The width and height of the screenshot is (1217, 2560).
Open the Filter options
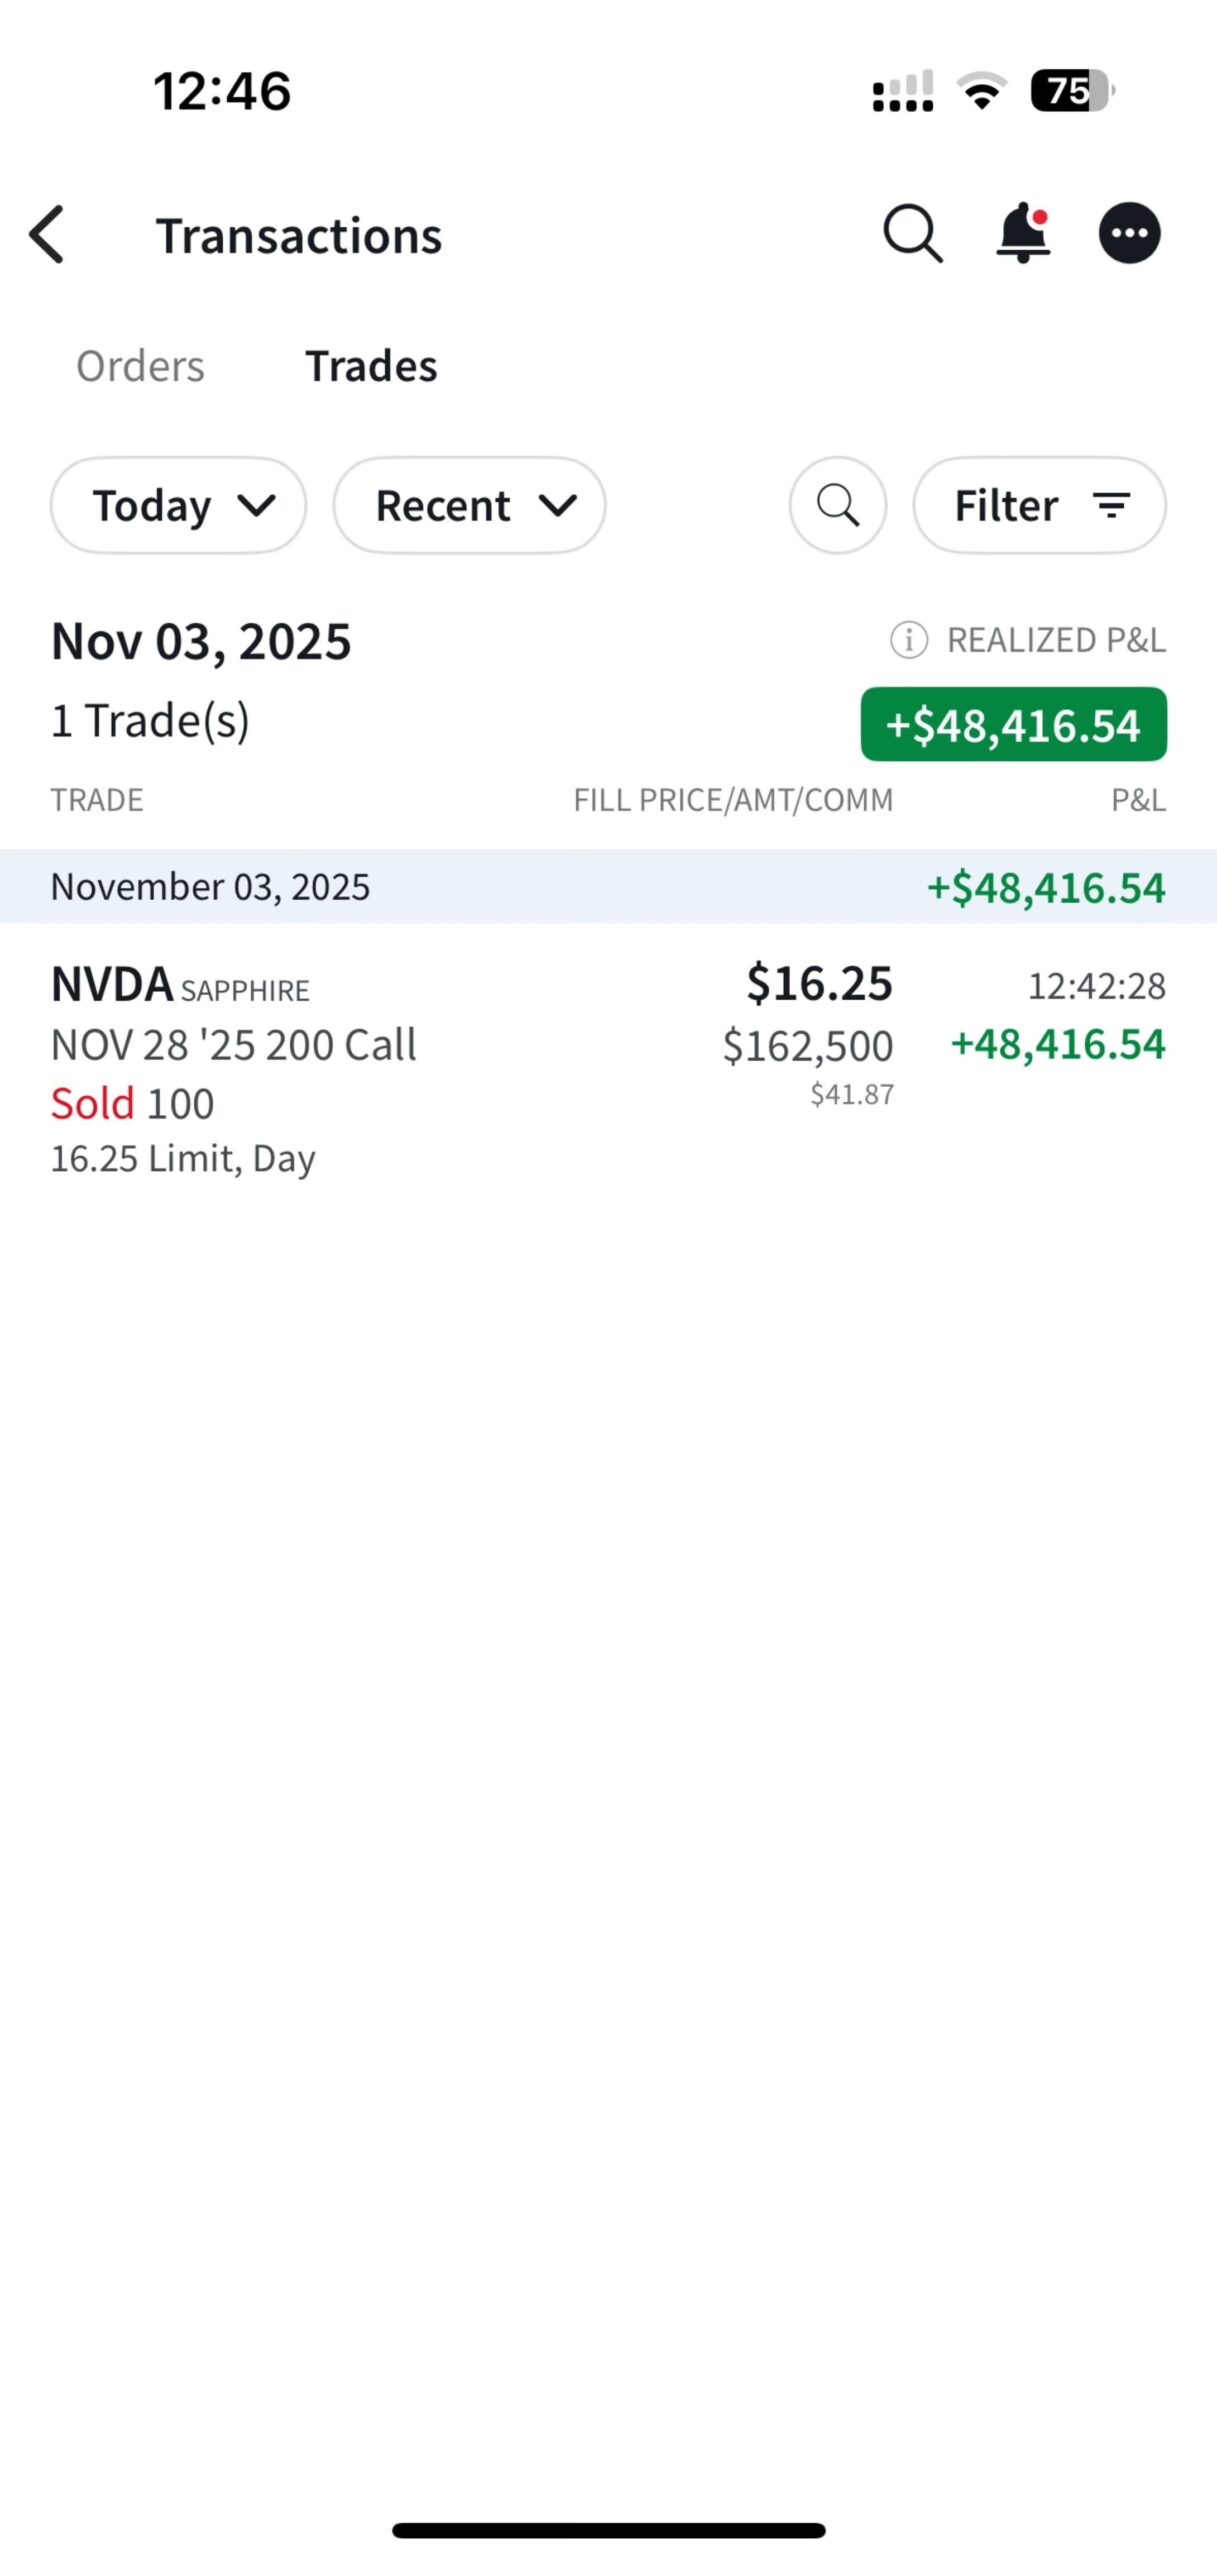point(1039,505)
